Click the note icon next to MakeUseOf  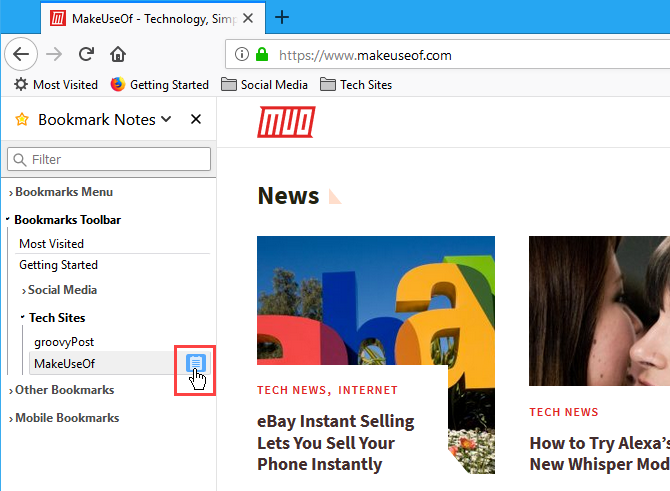click(196, 362)
